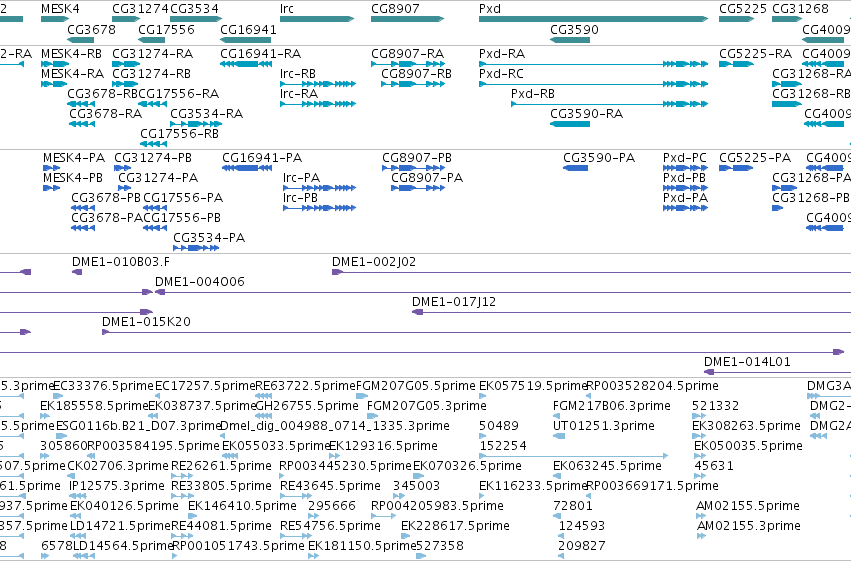Select transcript MESK4-RA
Image resolution: width=851 pixels, height=561 pixels.
click(73, 74)
